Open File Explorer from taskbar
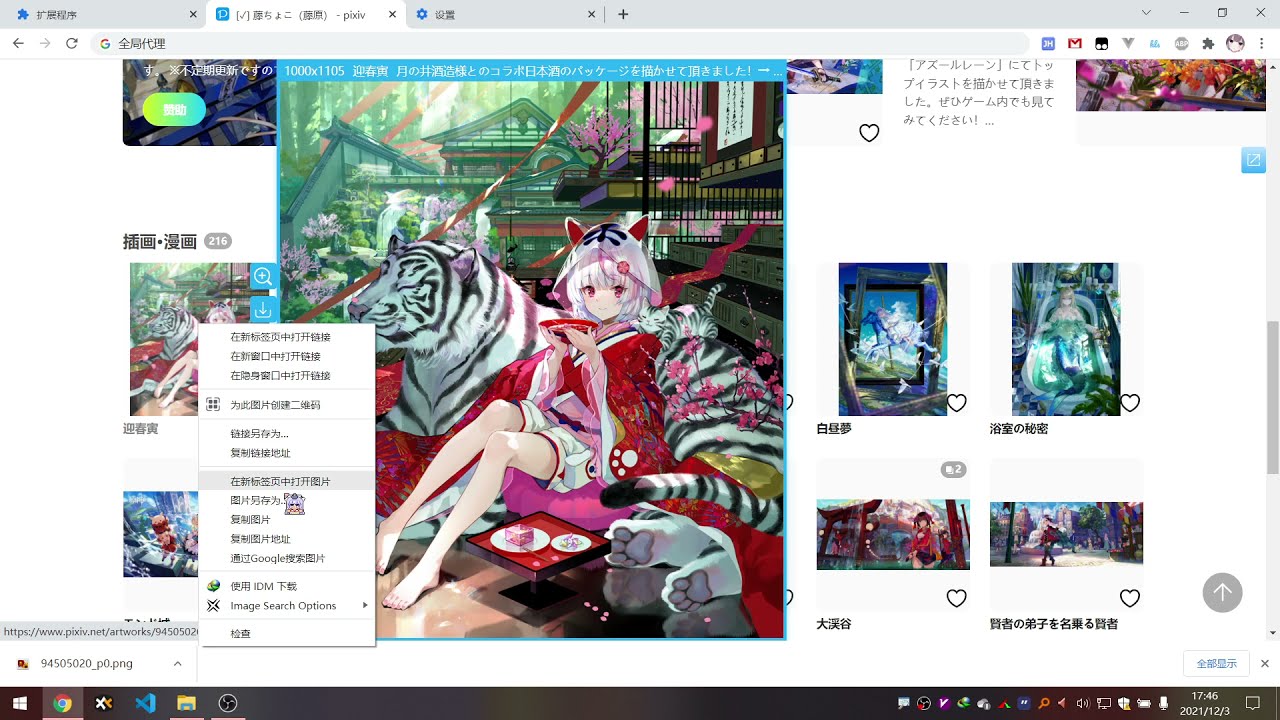 [186, 703]
